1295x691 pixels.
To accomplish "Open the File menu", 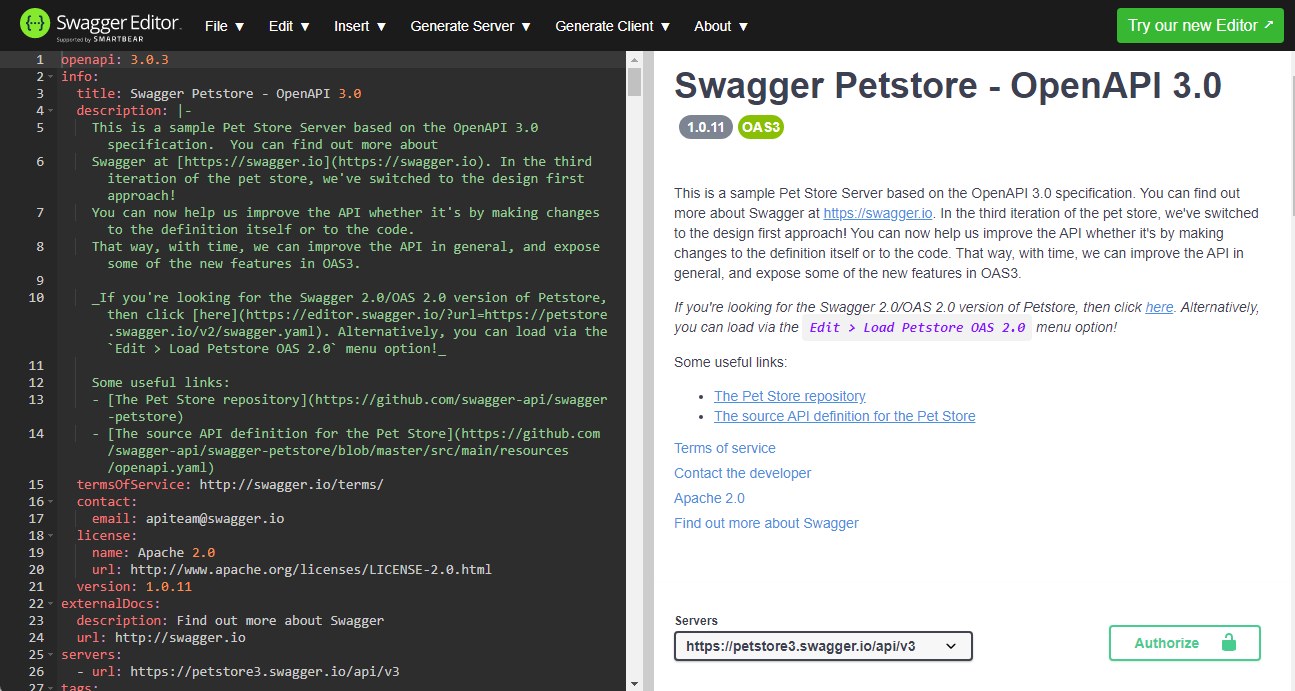I will pos(224,26).
